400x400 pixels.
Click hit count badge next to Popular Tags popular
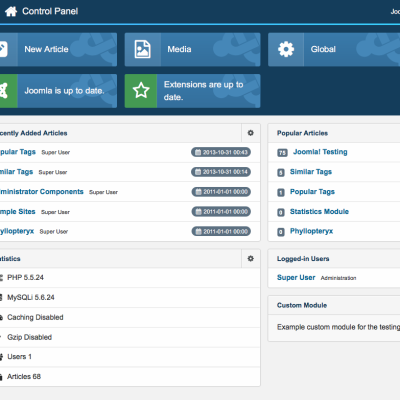pyautogui.click(x=281, y=192)
